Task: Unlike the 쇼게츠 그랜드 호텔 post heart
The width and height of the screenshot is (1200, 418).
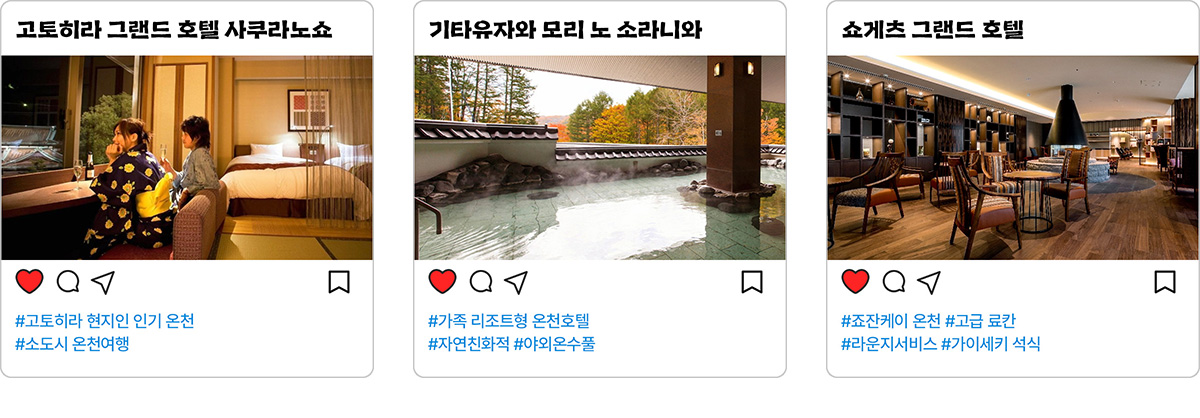Action: 855,282
